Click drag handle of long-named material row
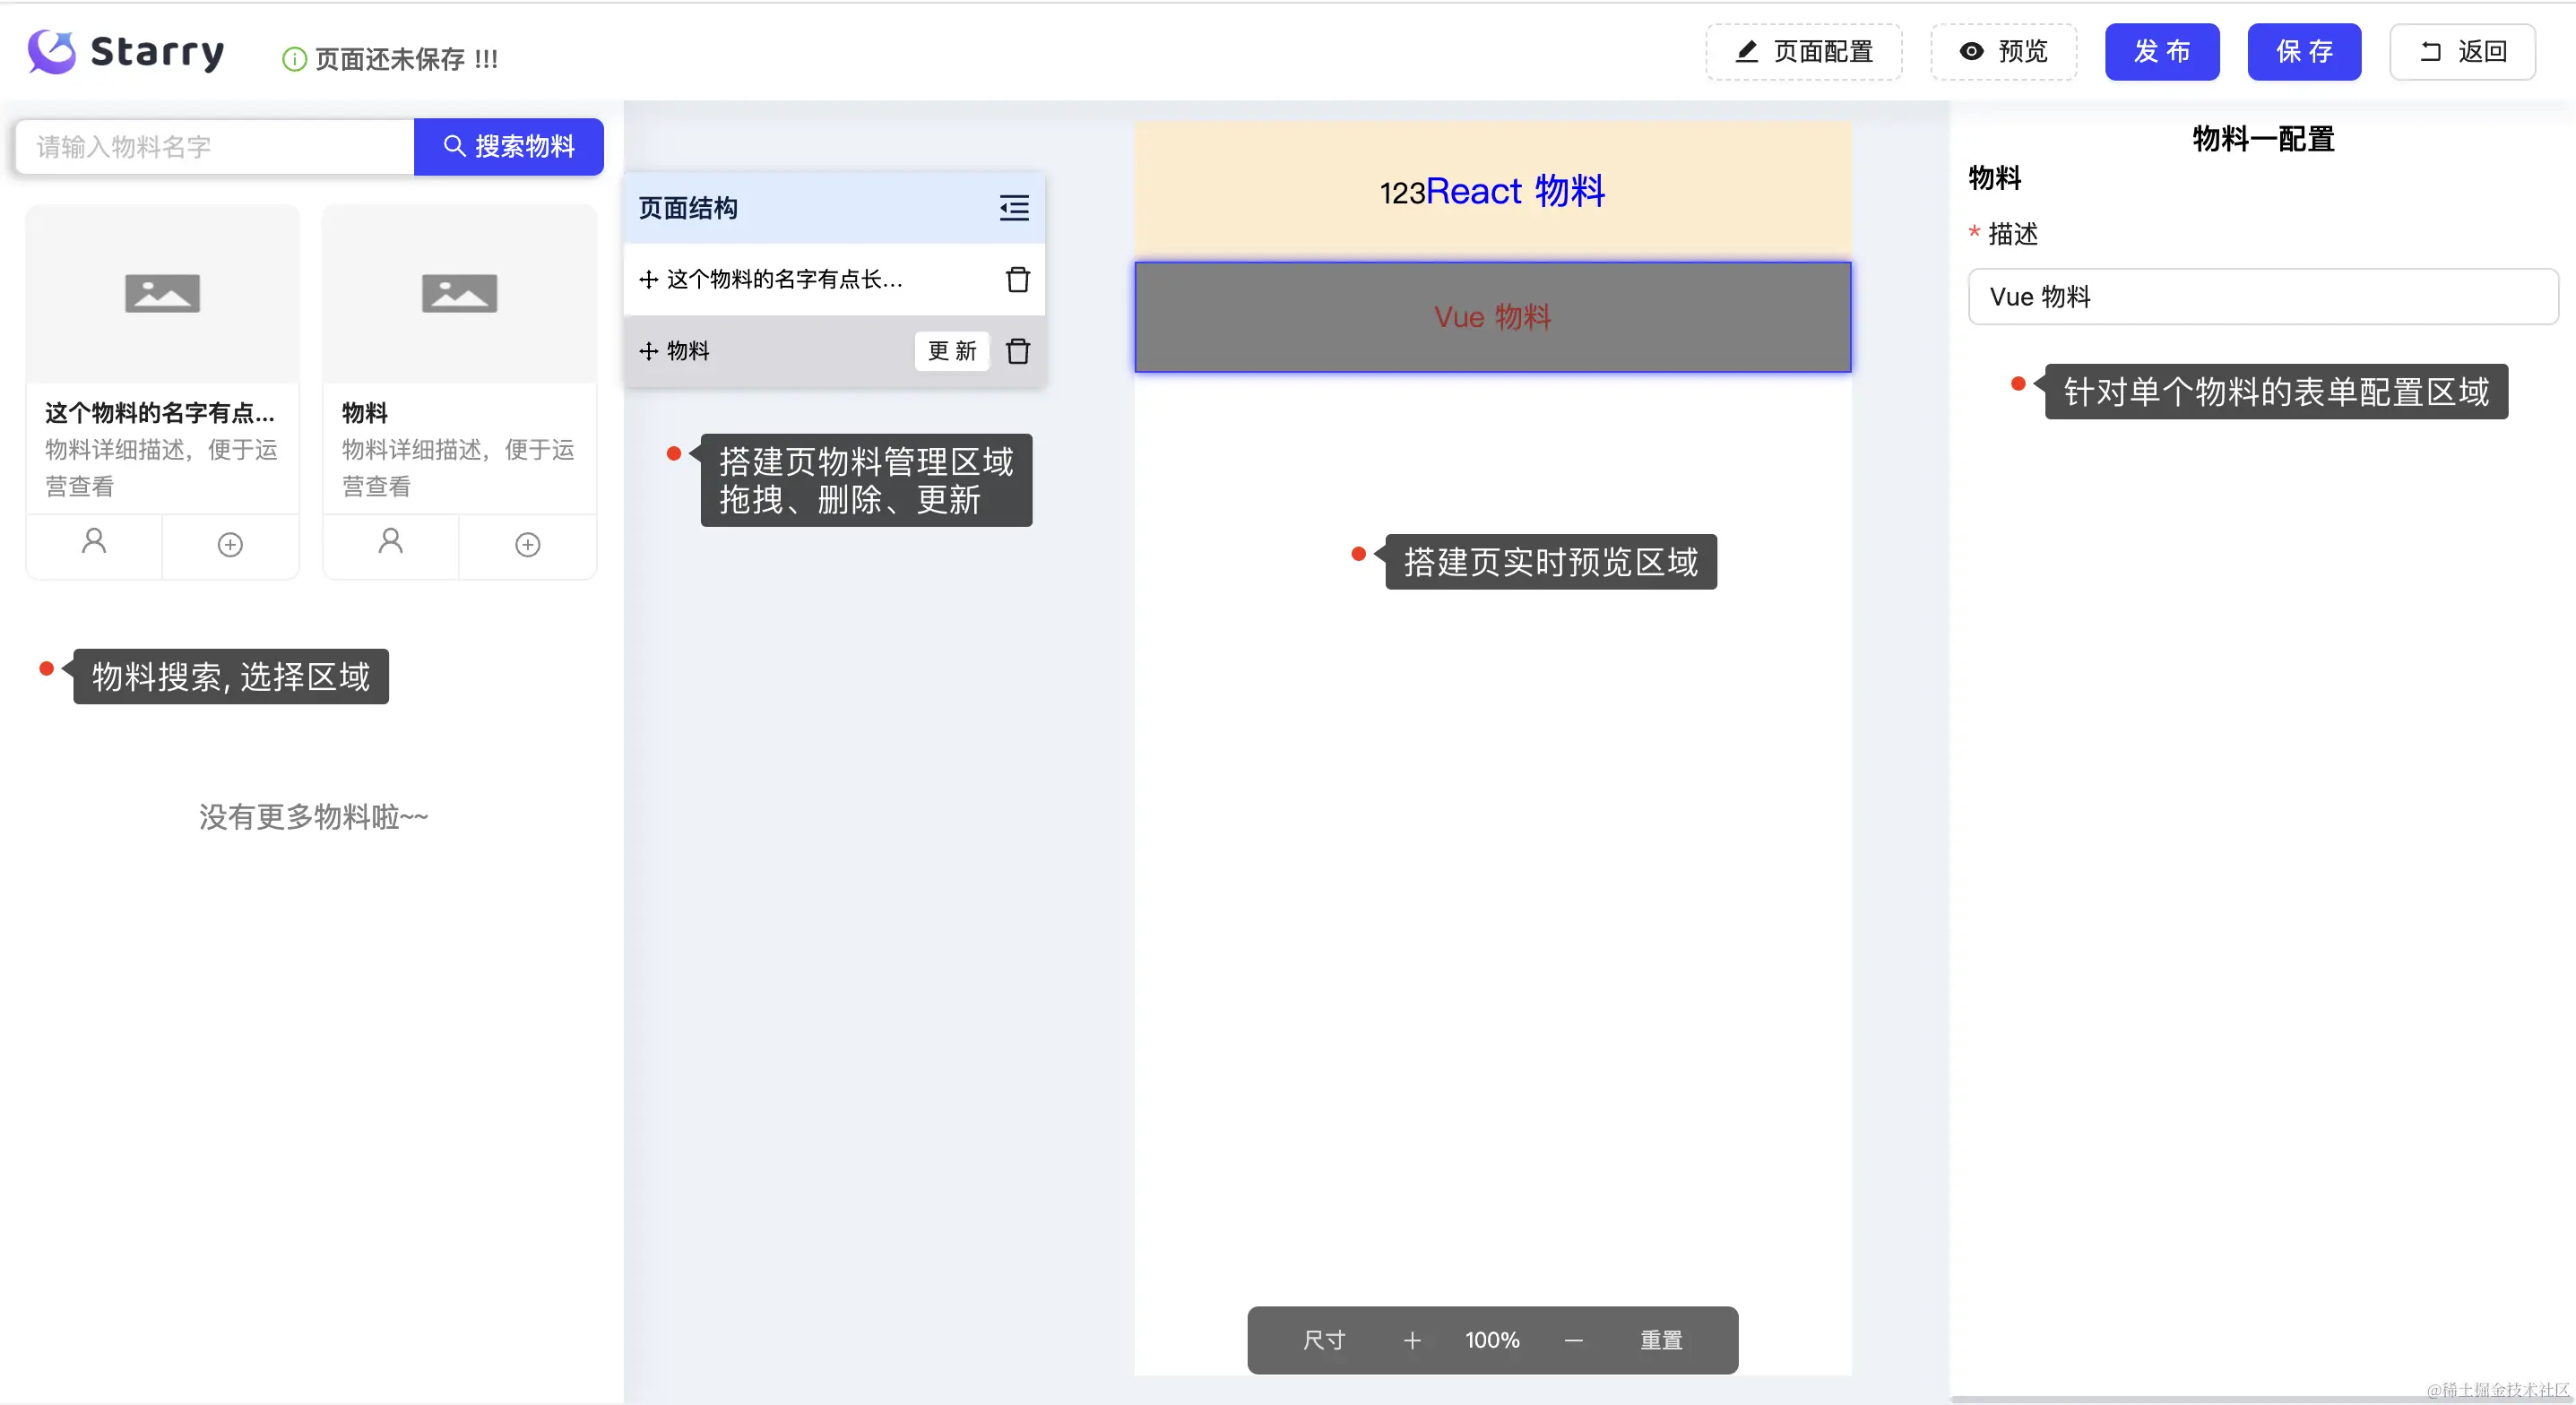The height and width of the screenshot is (1405, 2576). pos(649,279)
